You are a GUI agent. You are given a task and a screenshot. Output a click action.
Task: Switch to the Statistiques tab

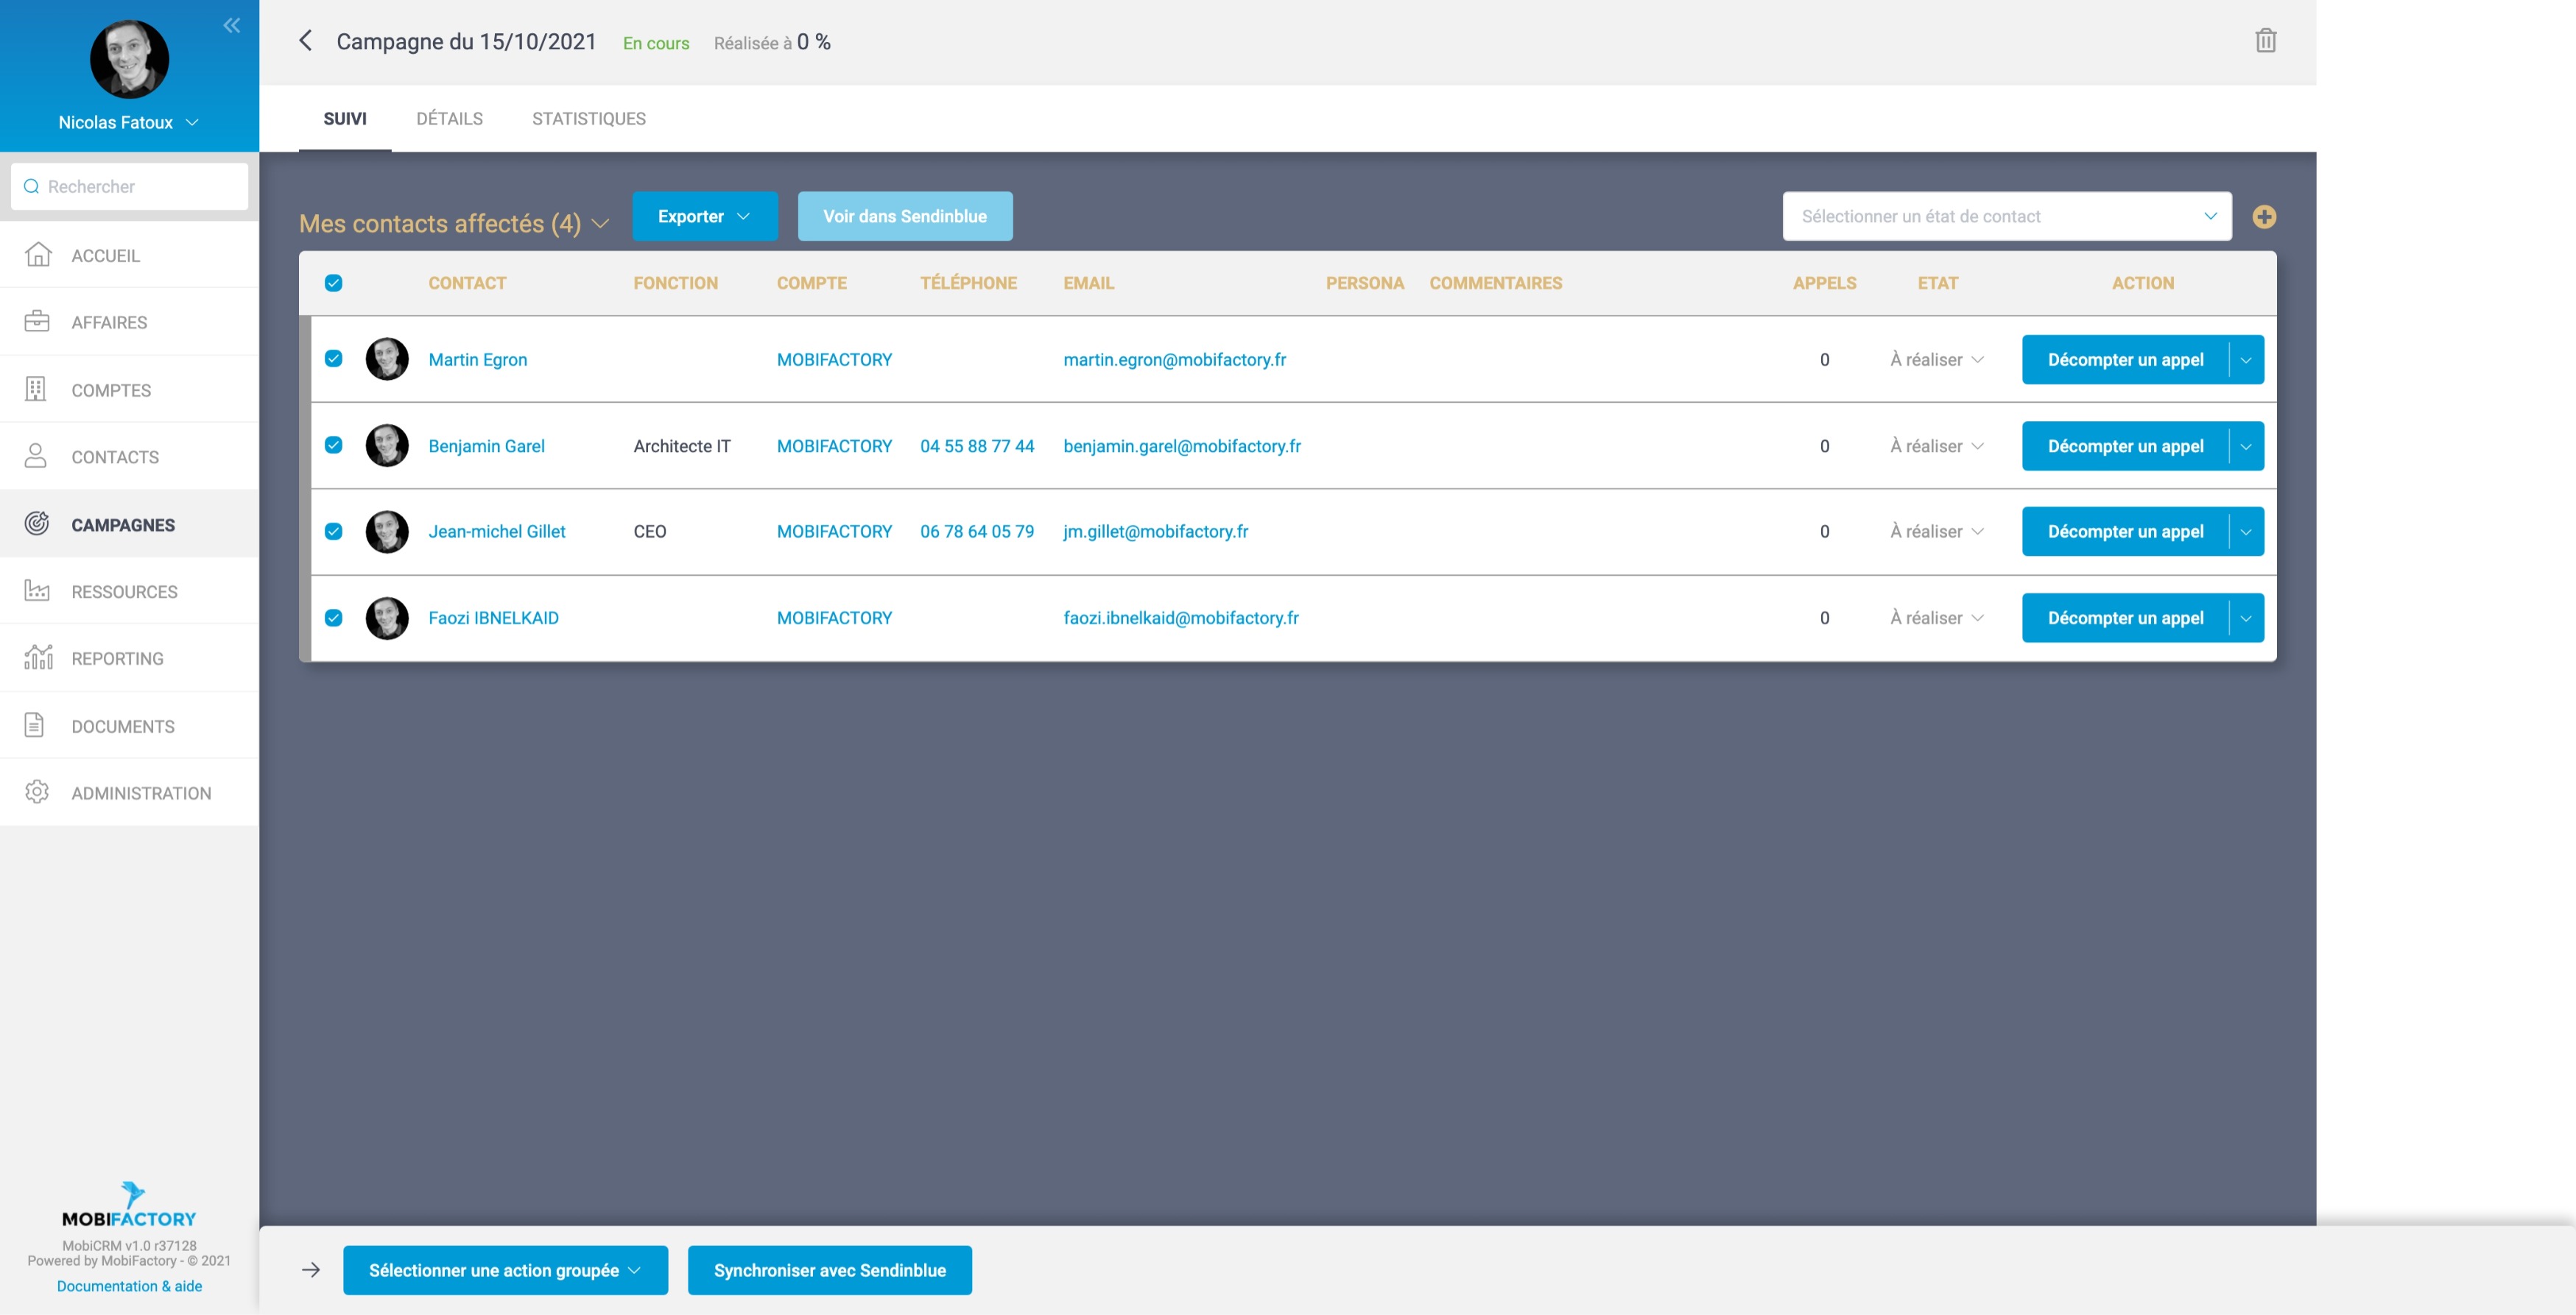[588, 119]
